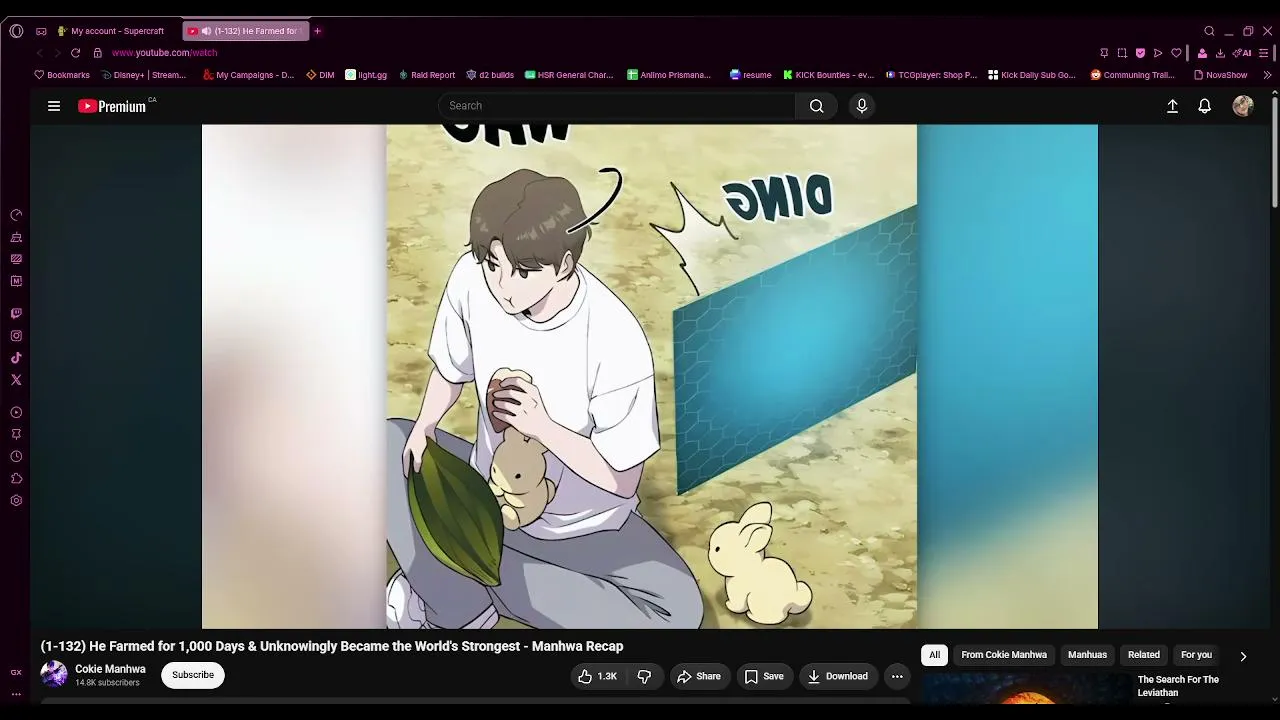
Task: Open the GX Corner sidebar button
Action: [16, 673]
